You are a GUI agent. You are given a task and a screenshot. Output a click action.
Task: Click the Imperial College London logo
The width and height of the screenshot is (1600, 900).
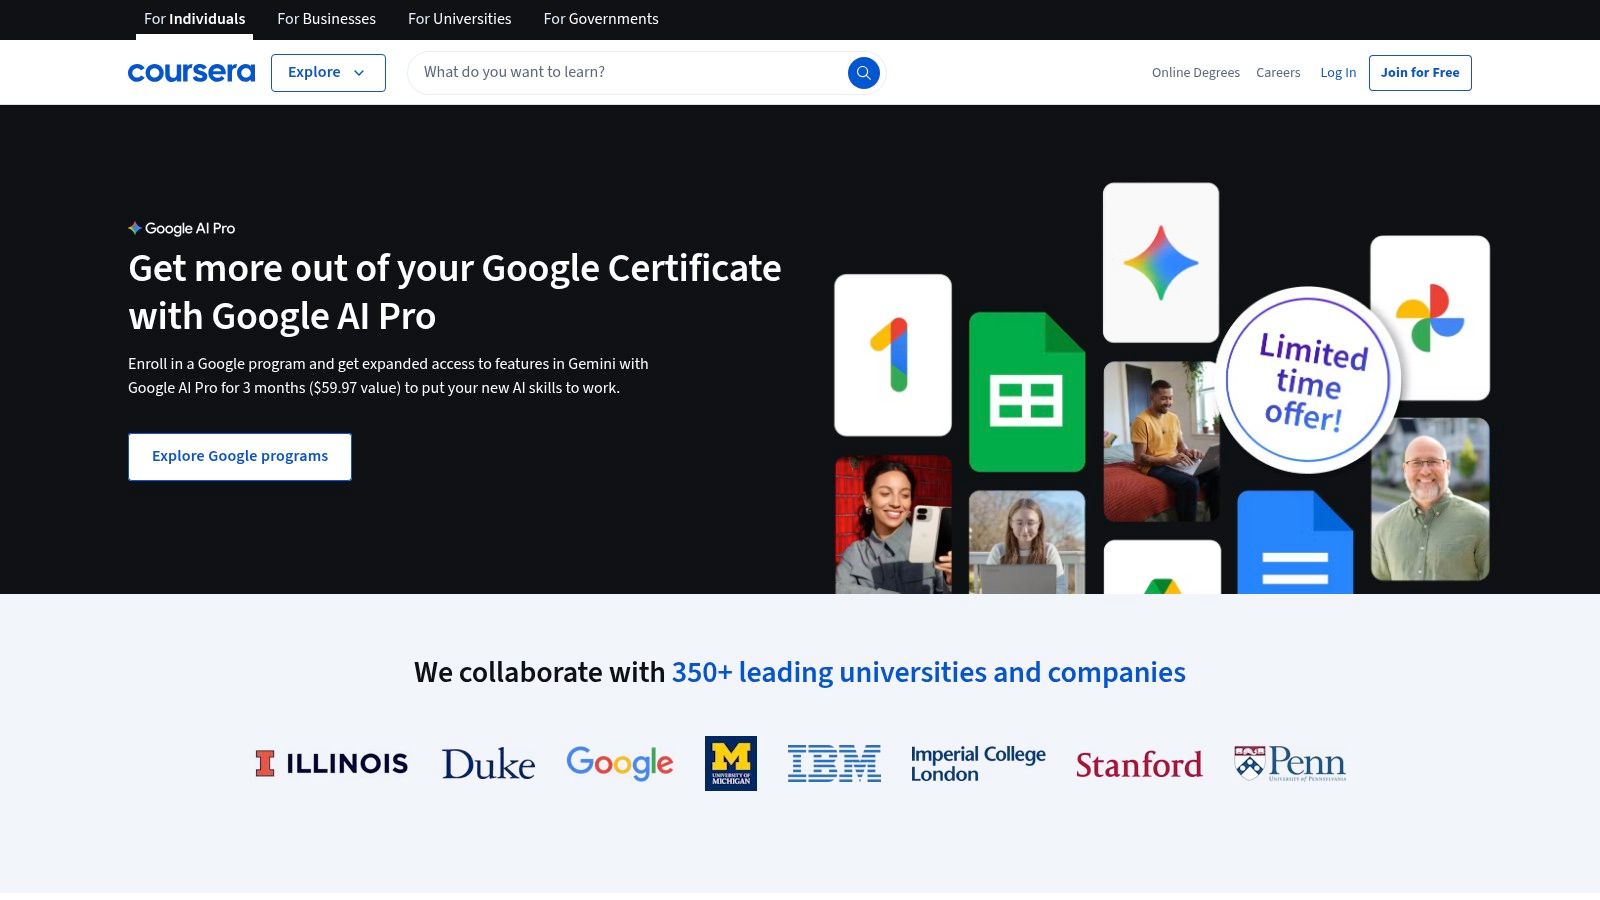(x=978, y=764)
